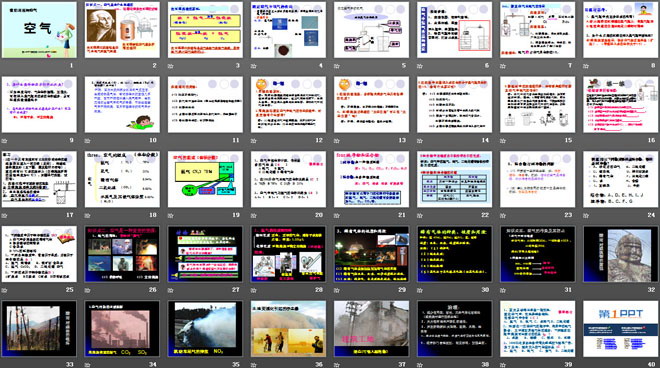Select slide 10 with the lying boy cartoon
Image resolution: width=660 pixels, height=368 pixels.
(122, 104)
